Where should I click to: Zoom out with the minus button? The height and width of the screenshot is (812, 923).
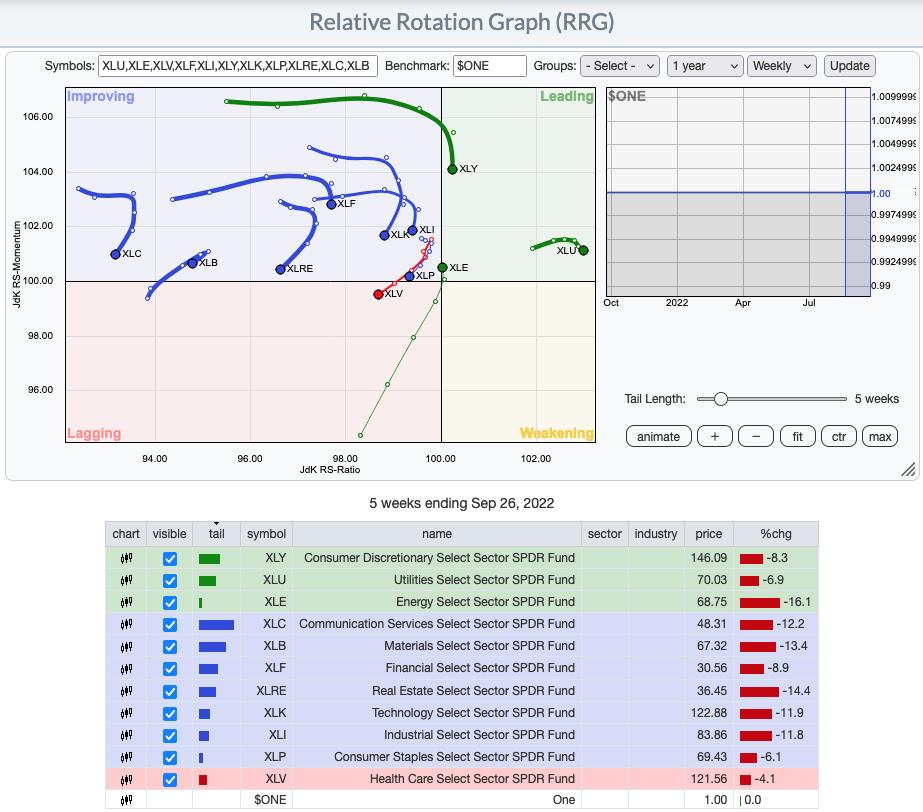(x=756, y=437)
